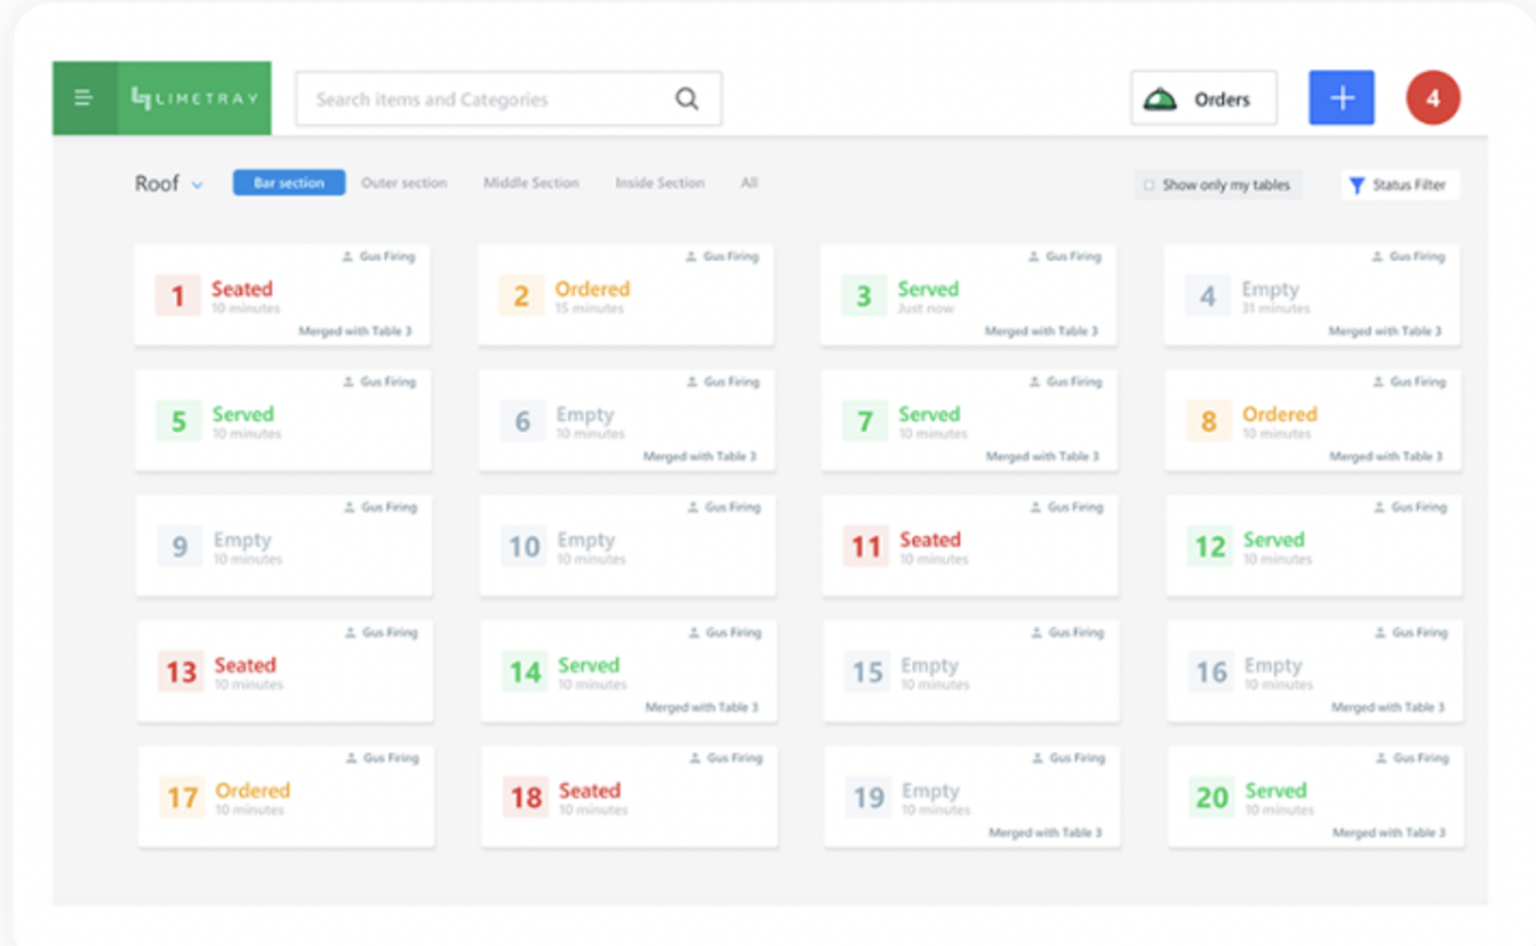Switch to the Outer section tab

point(404,183)
